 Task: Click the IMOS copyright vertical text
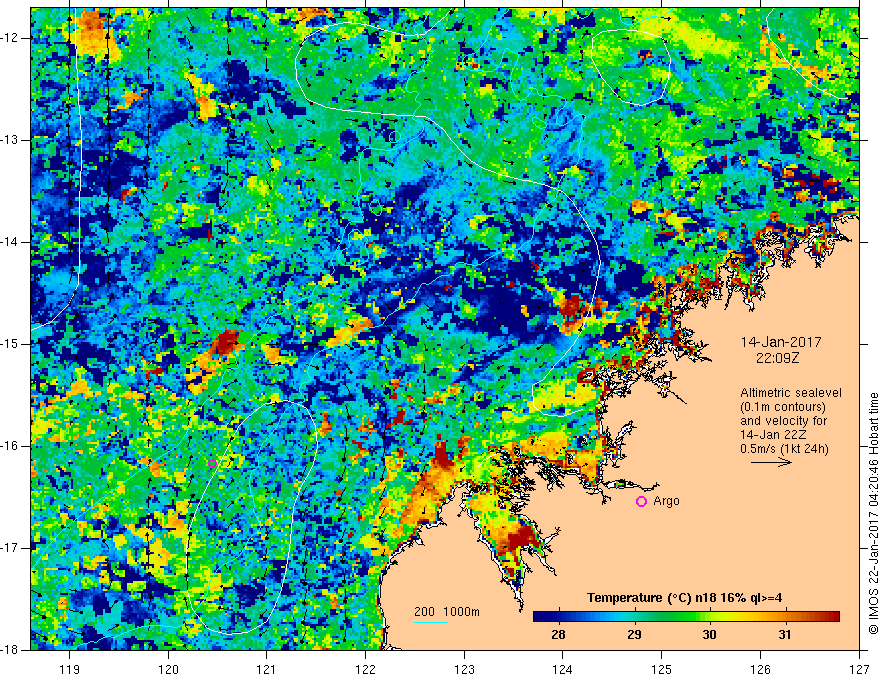873,513
